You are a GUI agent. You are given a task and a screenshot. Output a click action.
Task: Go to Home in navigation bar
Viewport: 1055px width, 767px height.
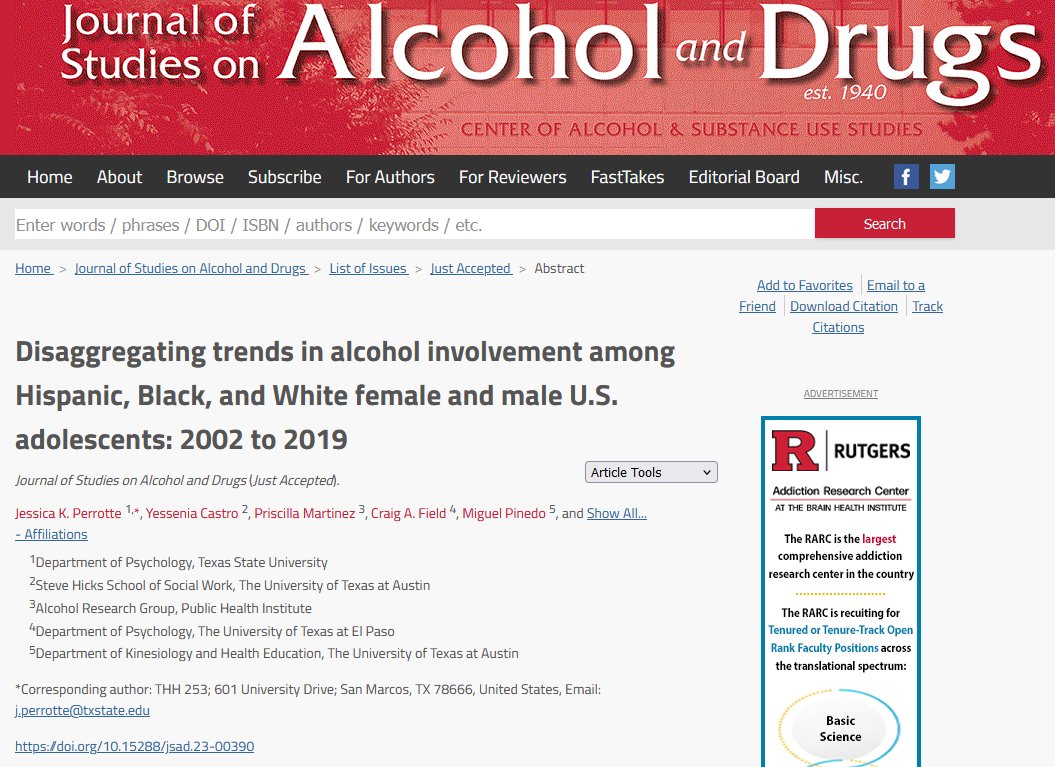point(50,177)
